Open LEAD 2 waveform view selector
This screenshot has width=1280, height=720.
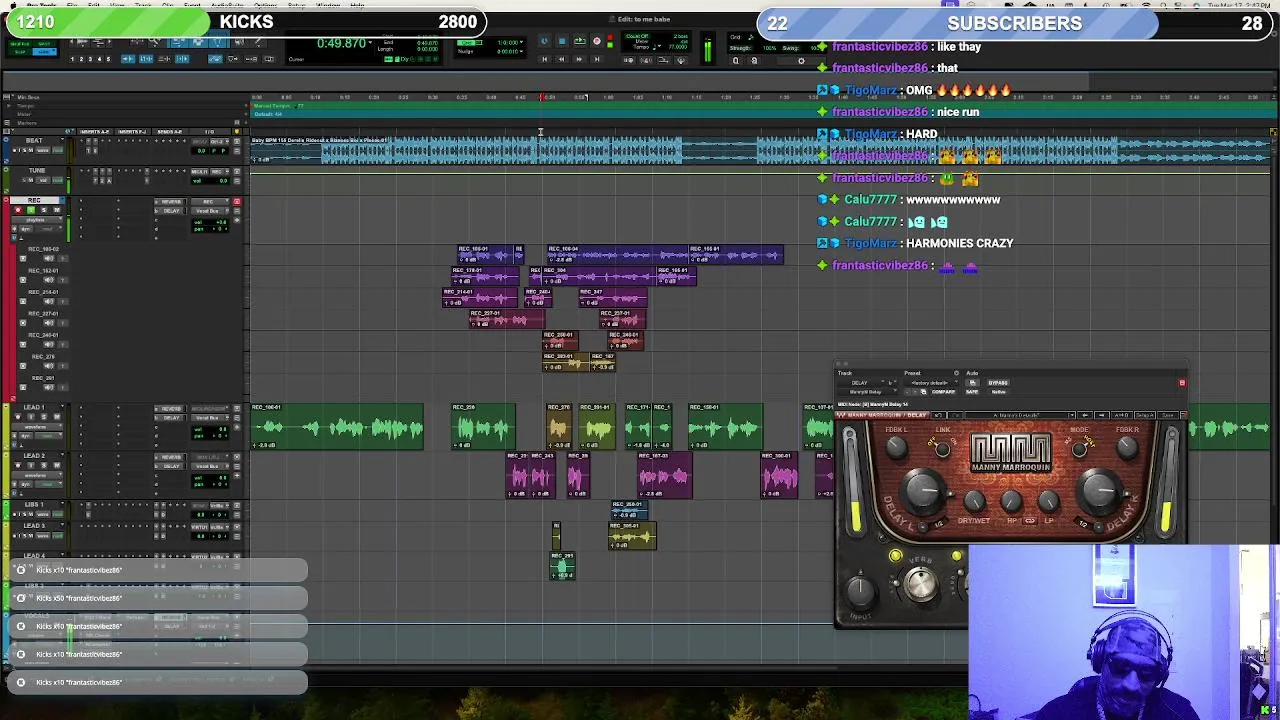pyautogui.click(x=37, y=475)
